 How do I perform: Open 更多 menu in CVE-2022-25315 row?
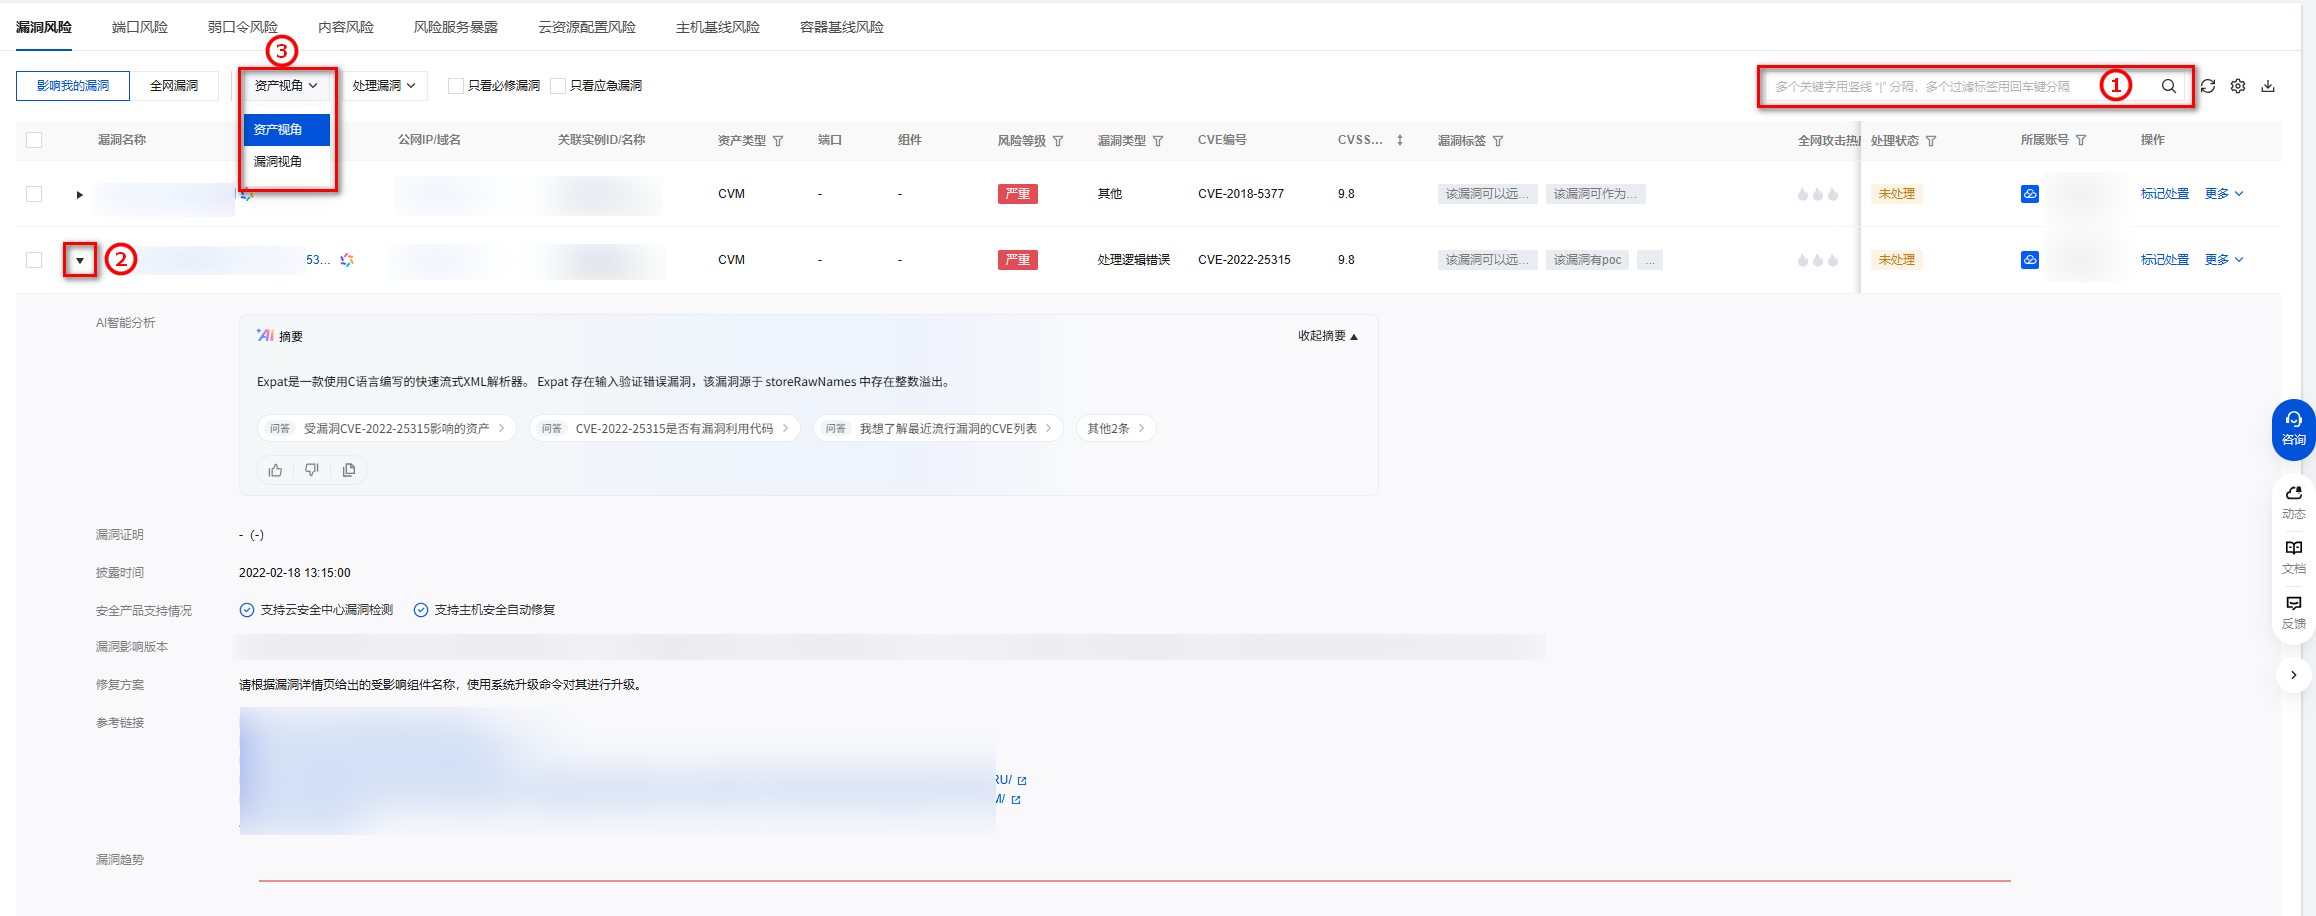click(x=2224, y=260)
